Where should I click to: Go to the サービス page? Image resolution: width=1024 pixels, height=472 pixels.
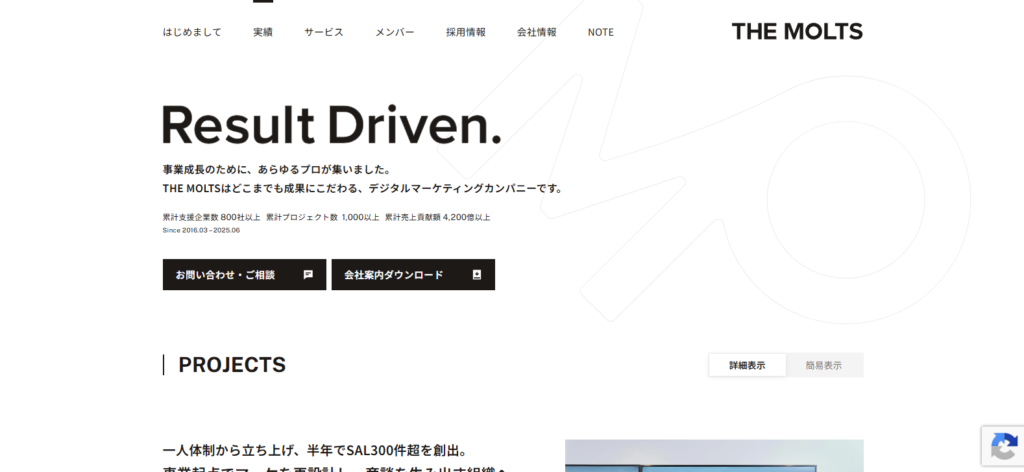[323, 32]
